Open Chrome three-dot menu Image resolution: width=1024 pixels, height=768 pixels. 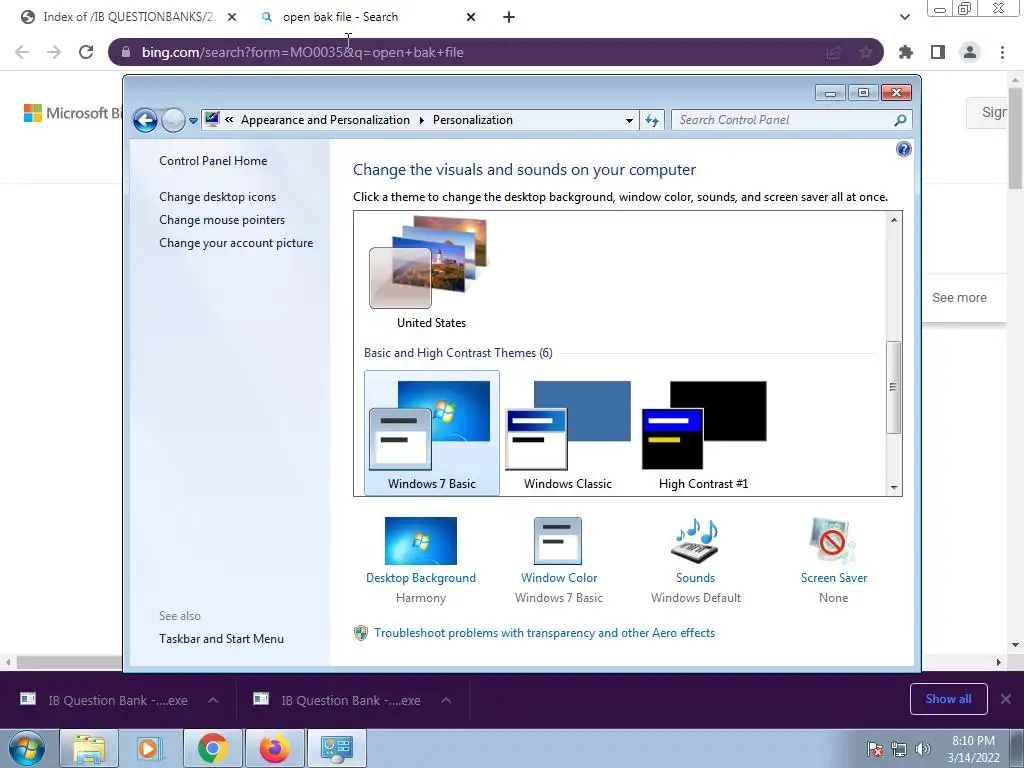[1002, 52]
